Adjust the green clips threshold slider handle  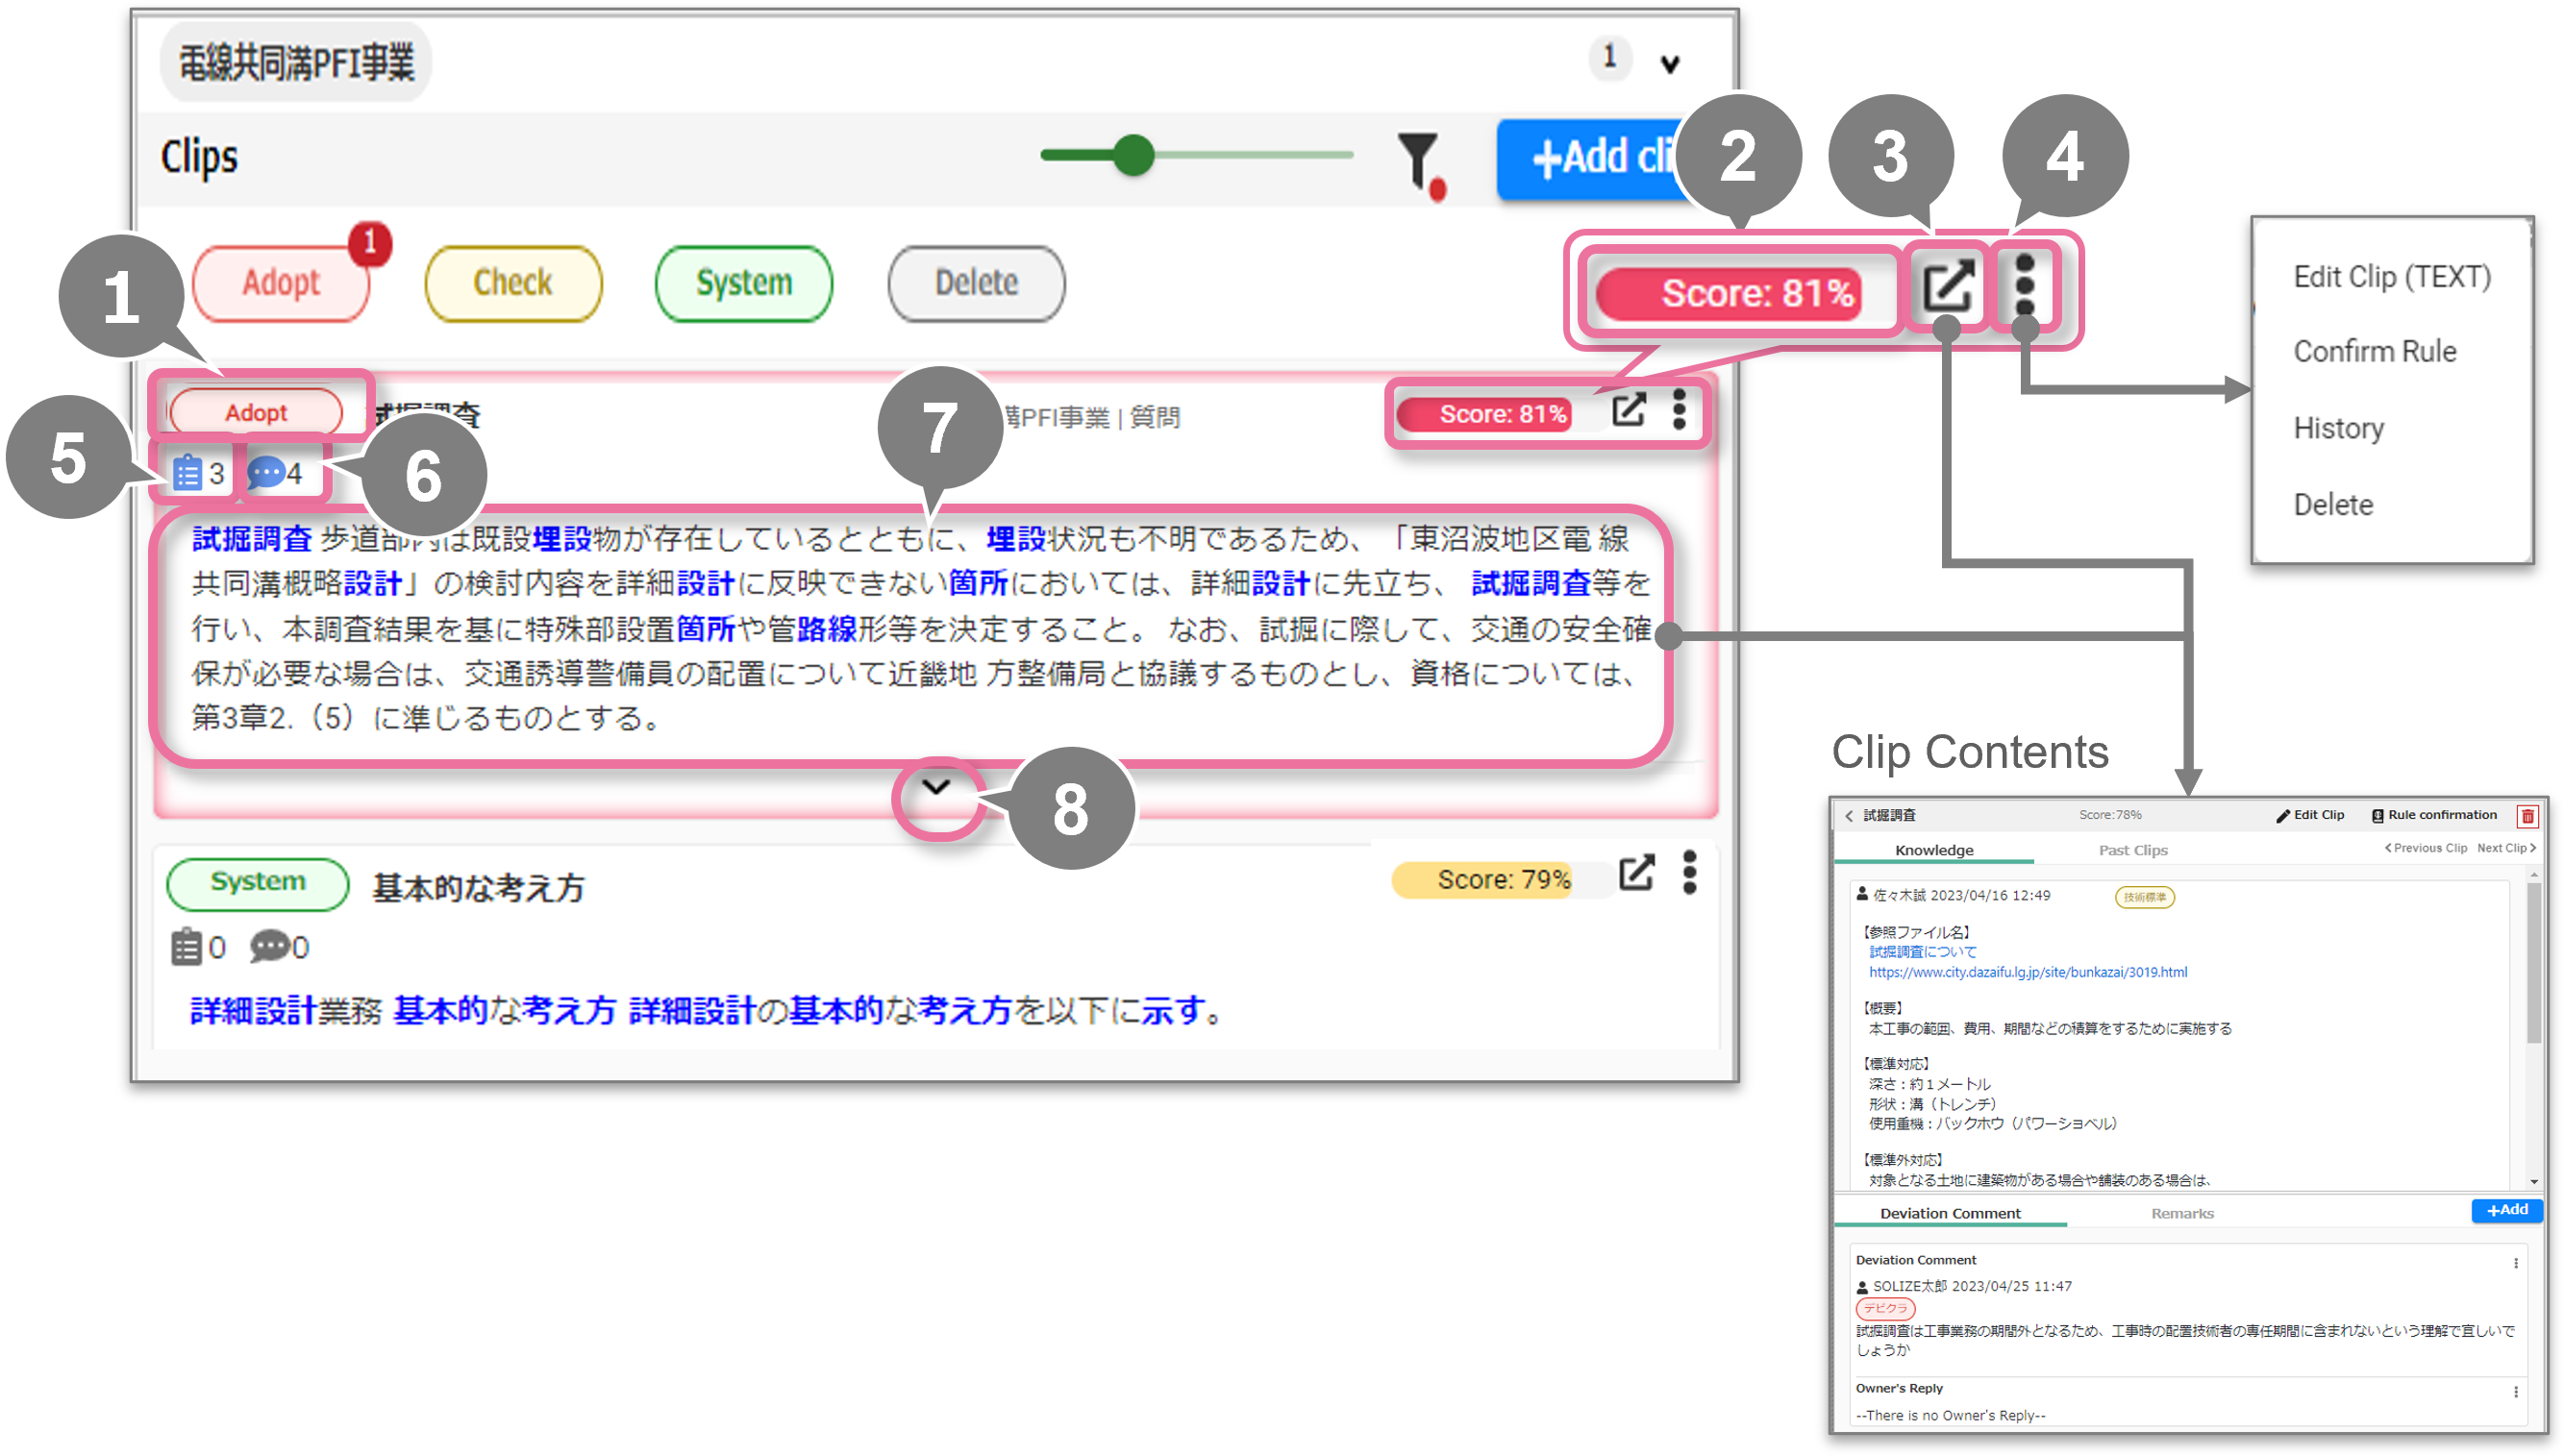click(1133, 155)
